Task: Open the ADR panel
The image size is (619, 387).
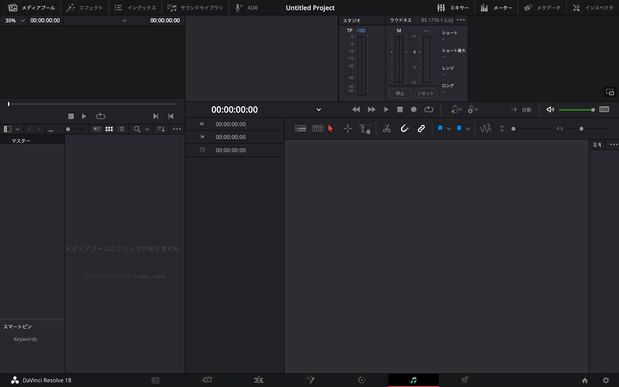Action: [246, 8]
